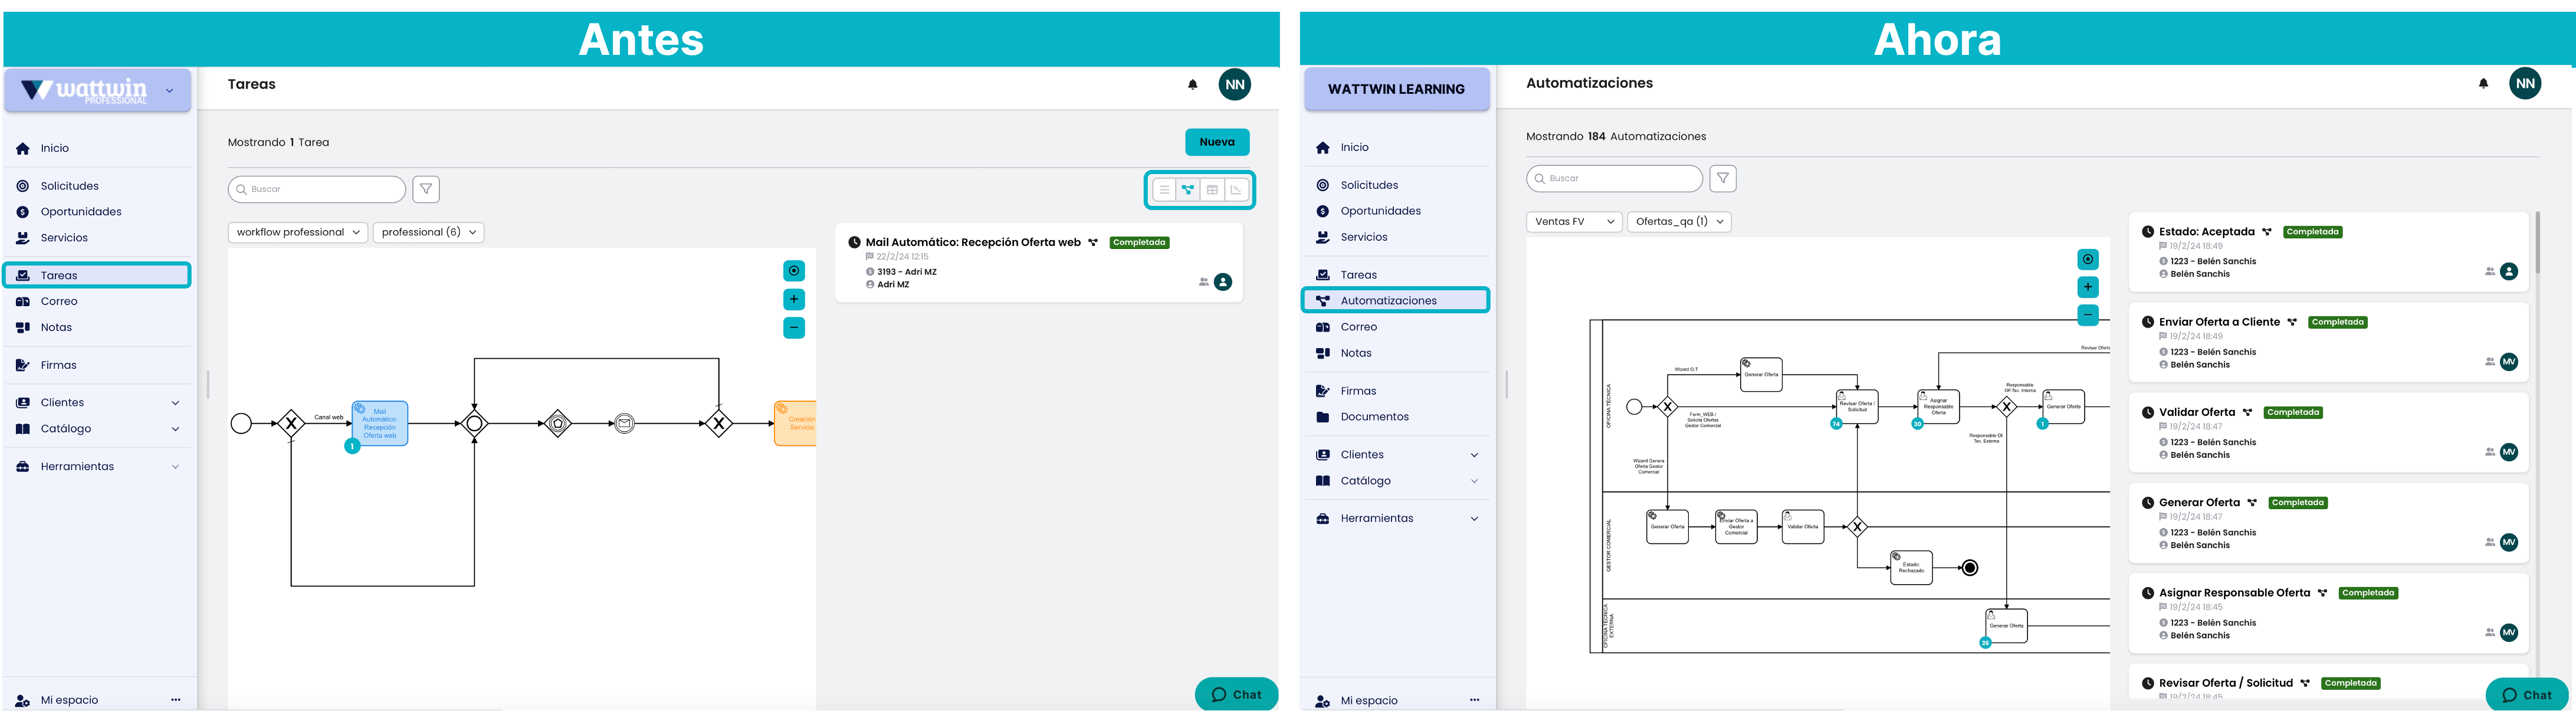This screenshot has width=2576, height=711.
Task: Open the Validar Oferta task card
Action: [x=2328, y=433]
